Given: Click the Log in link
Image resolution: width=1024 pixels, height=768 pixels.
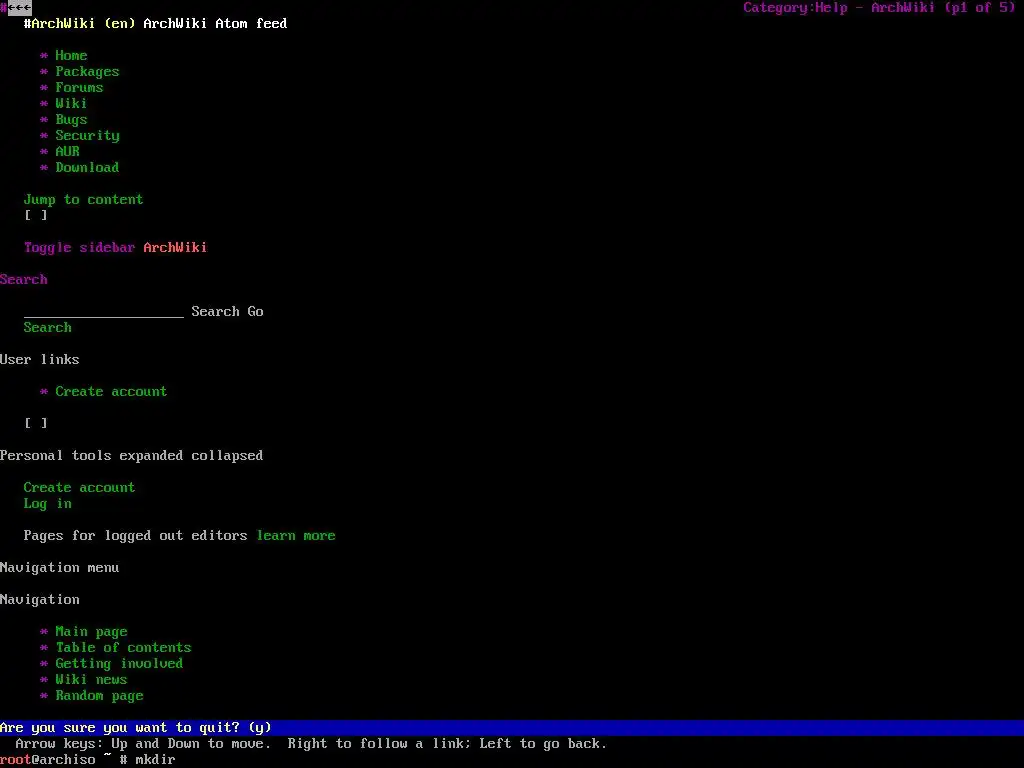Looking at the screenshot, I should (48, 504).
